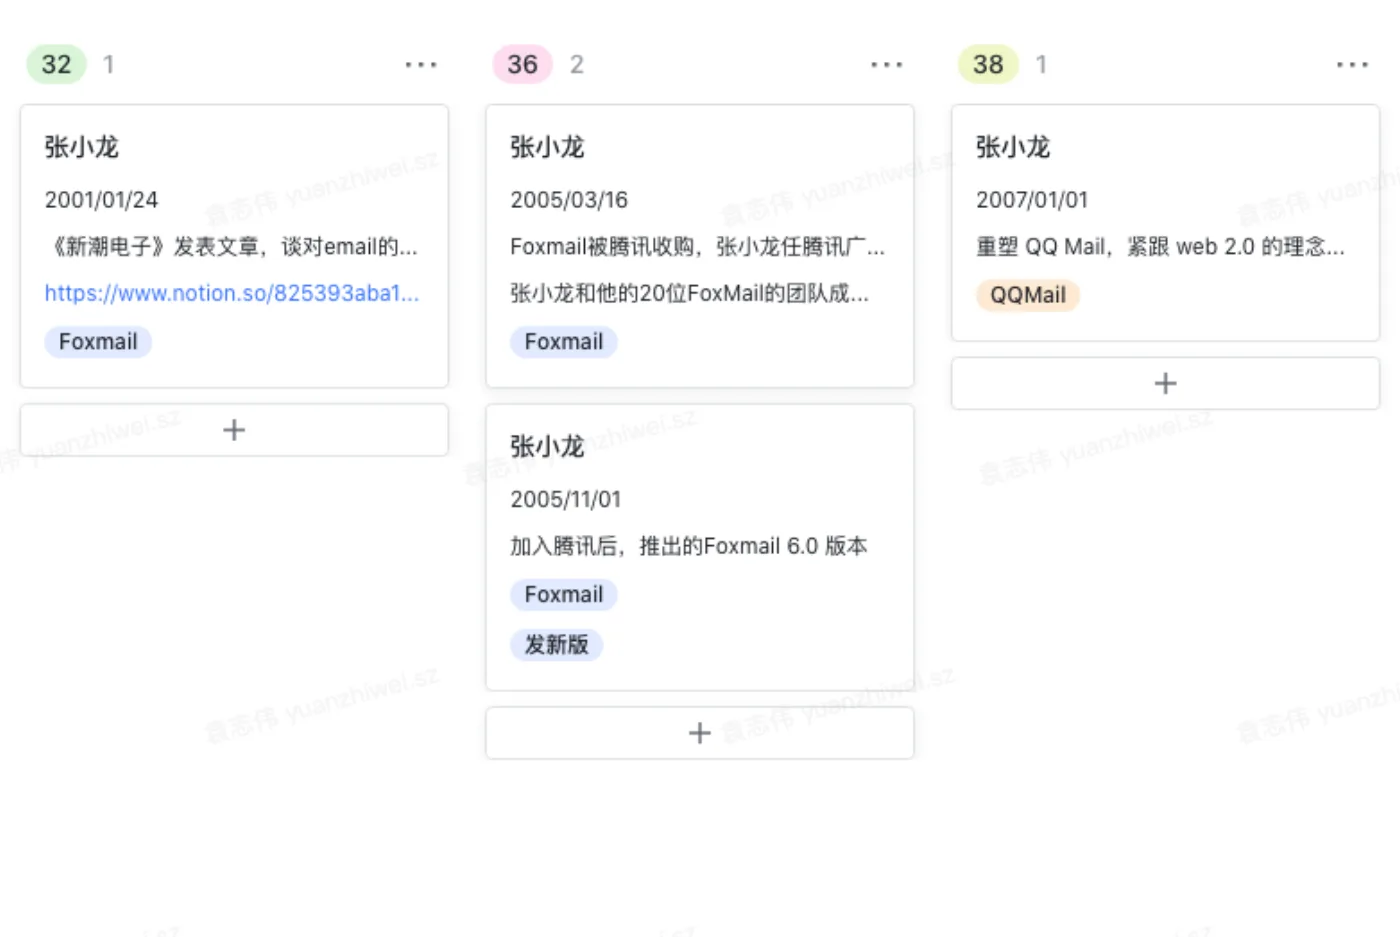
Task: Click the 重塑 QQ Mail description text
Action: click(x=1161, y=246)
